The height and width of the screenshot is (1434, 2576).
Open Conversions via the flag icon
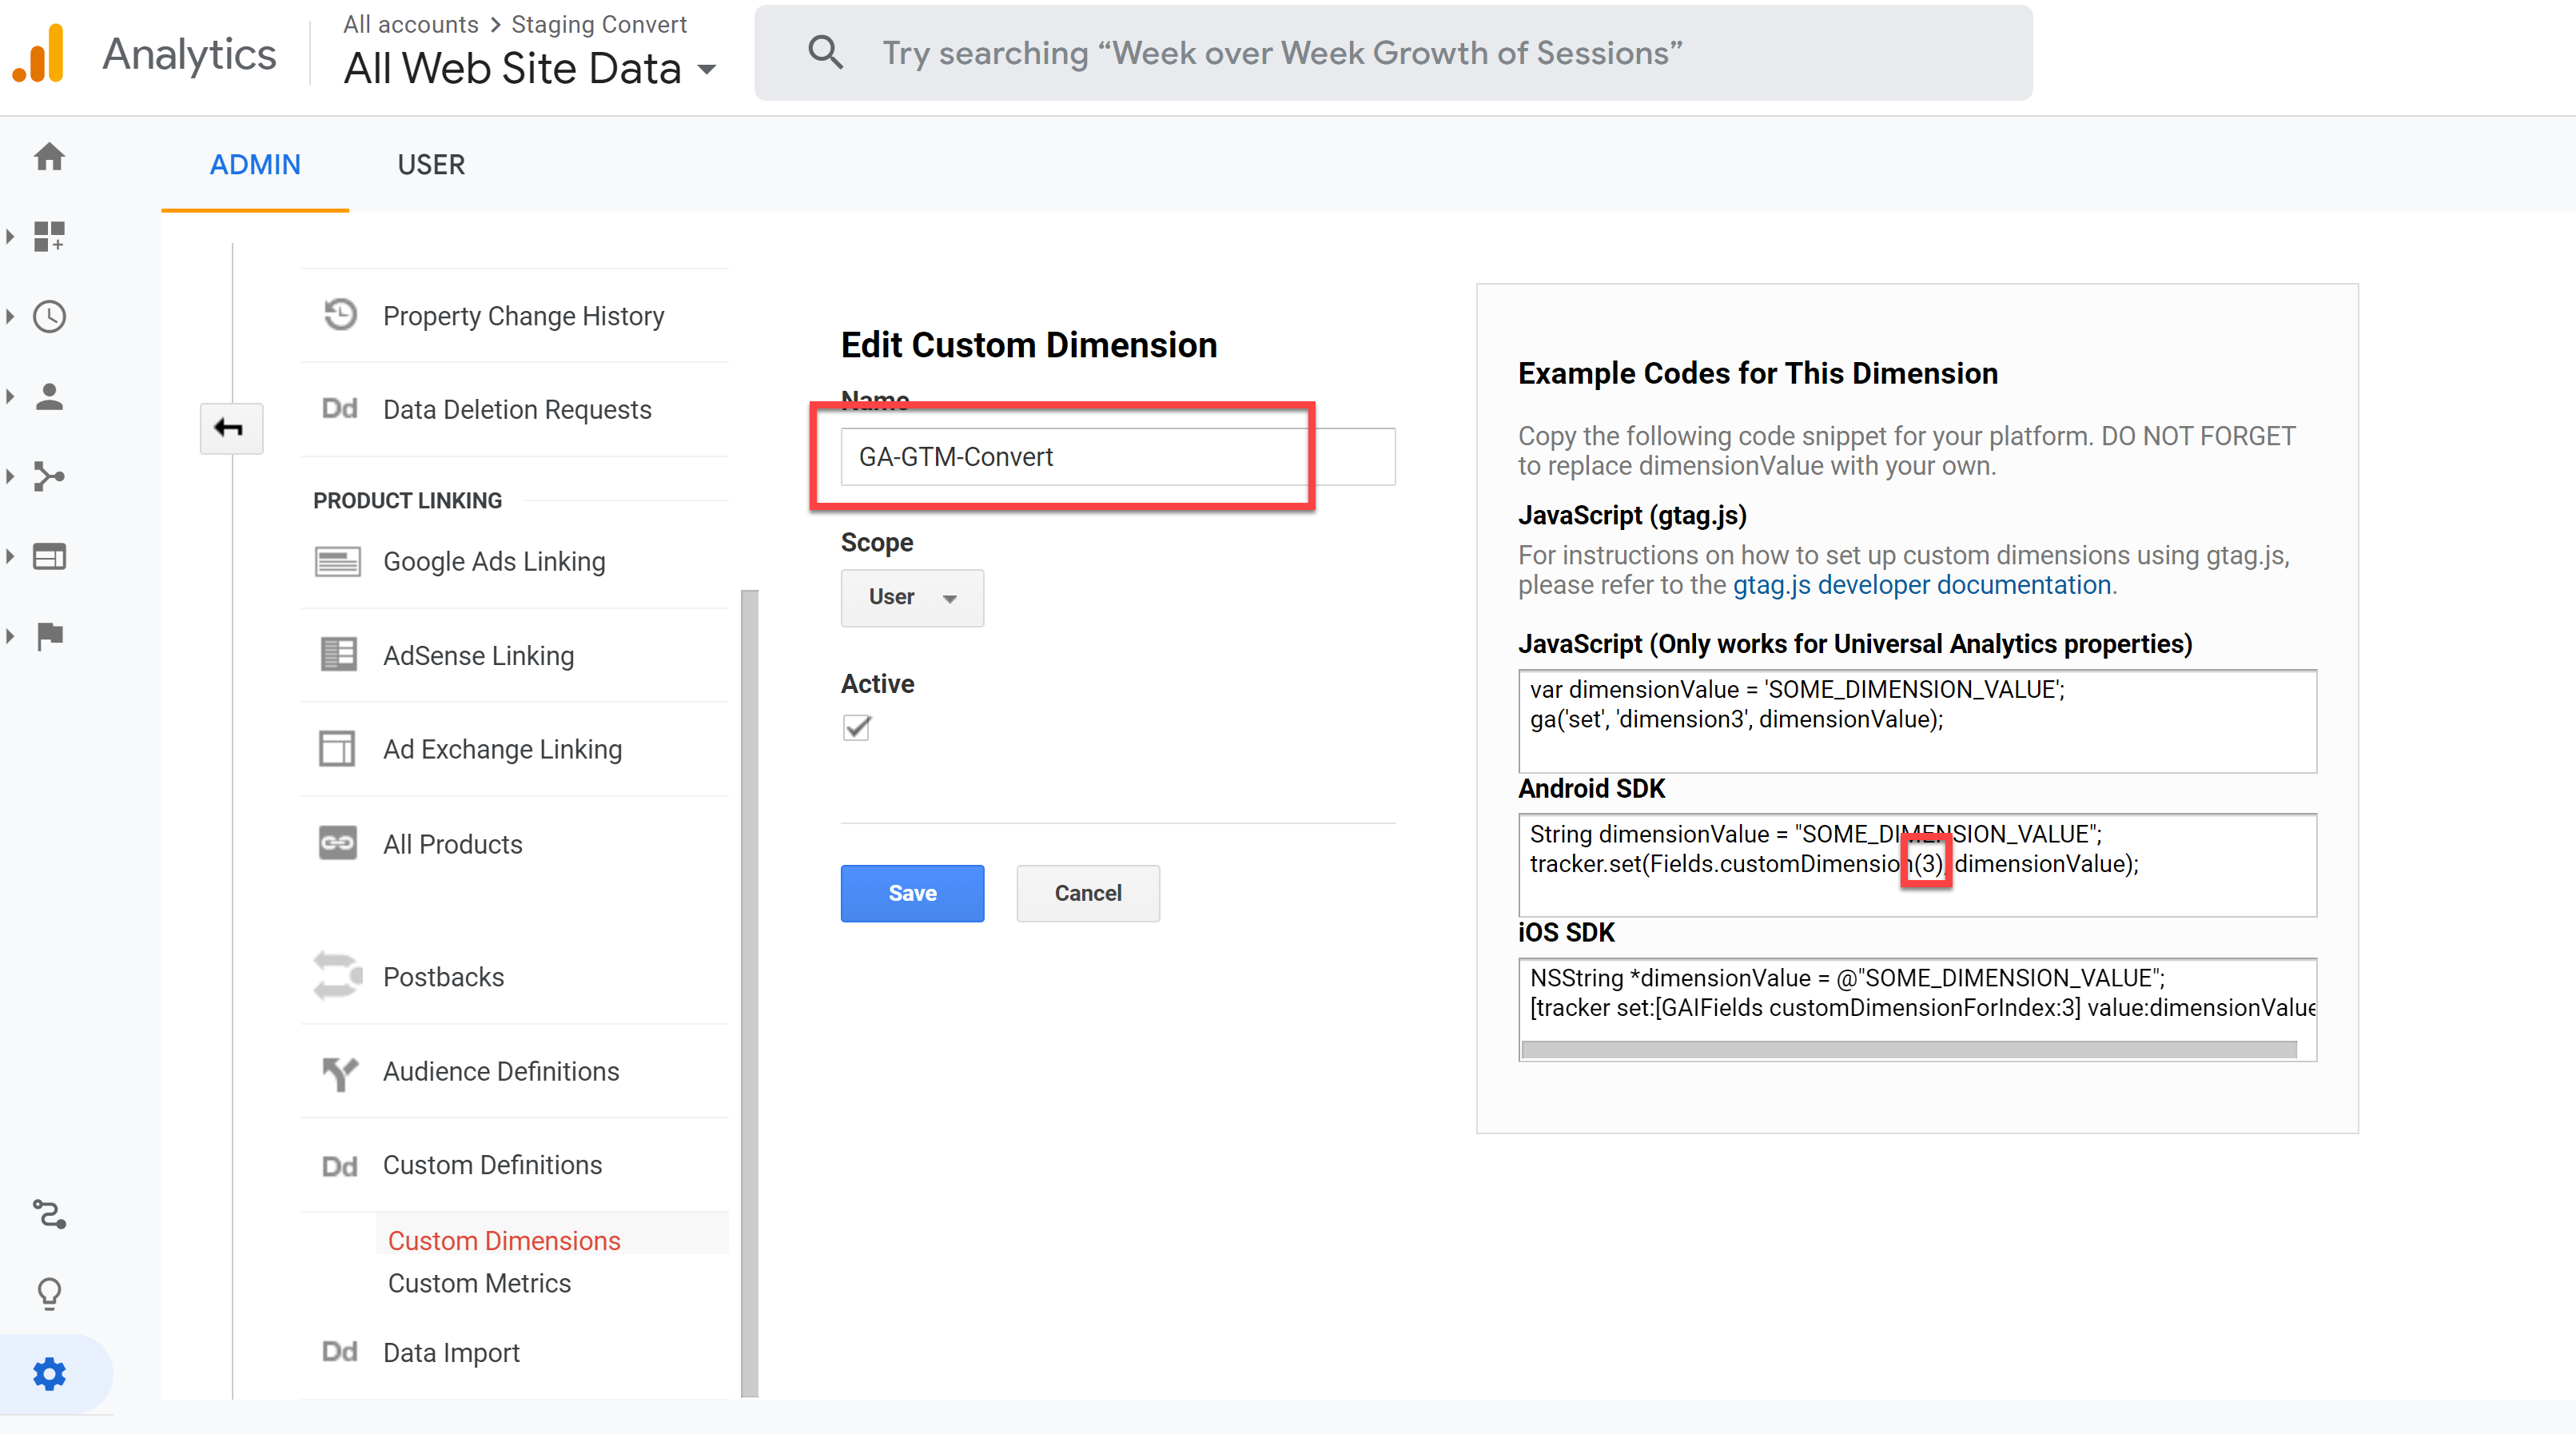49,636
